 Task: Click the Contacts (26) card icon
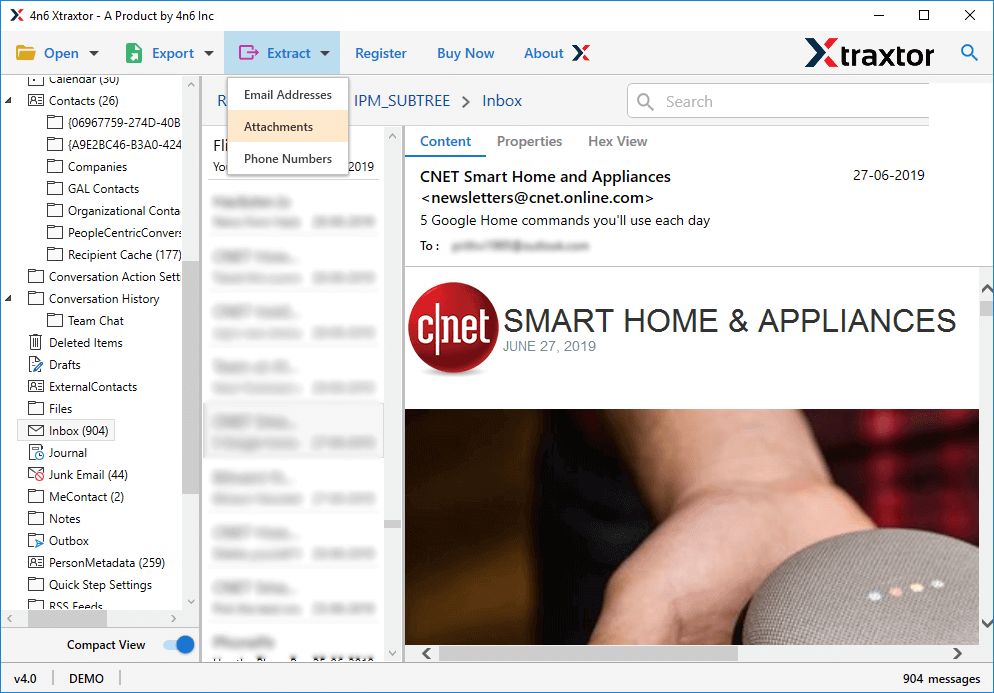(36, 100)
